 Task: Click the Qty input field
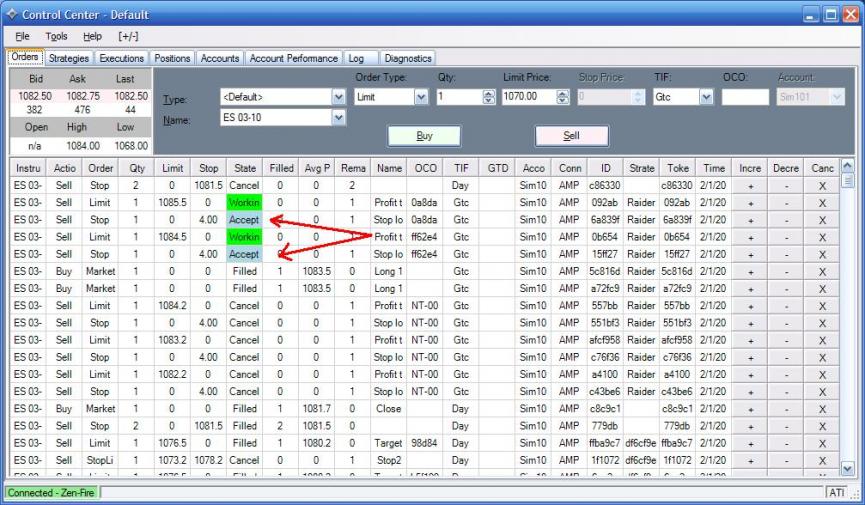click(x=459, y=97)
